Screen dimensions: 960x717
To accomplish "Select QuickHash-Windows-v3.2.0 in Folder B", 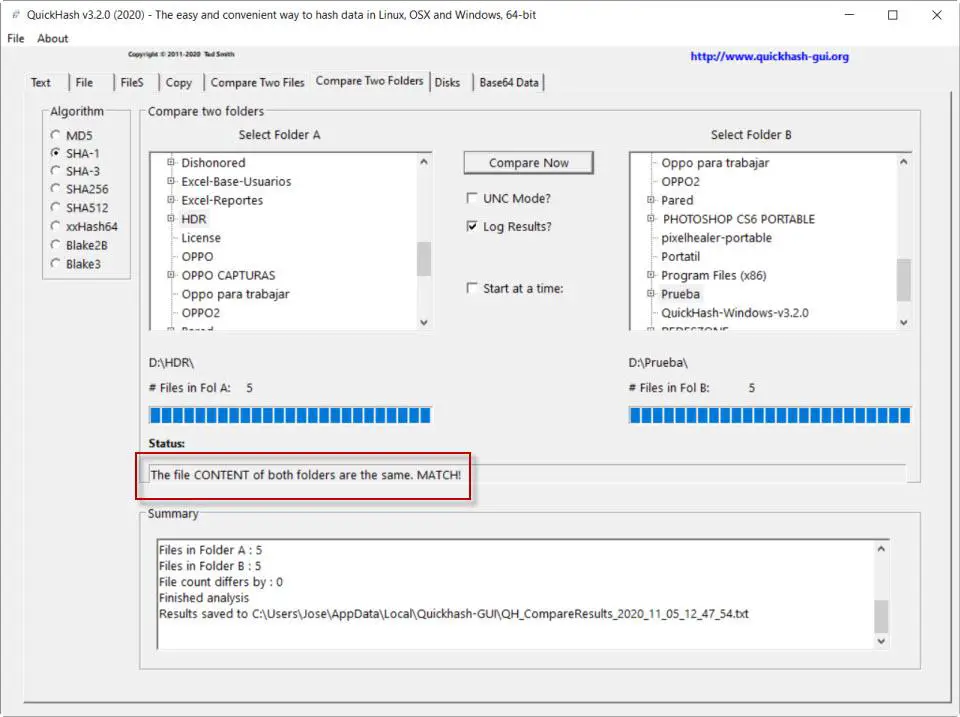I will pos(735,313).
